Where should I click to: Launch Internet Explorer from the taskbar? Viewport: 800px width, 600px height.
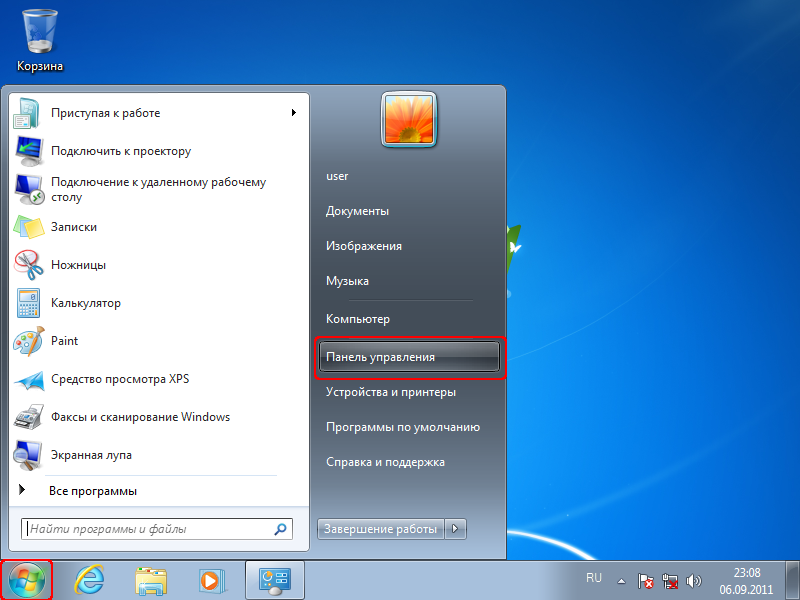[89, 581]
